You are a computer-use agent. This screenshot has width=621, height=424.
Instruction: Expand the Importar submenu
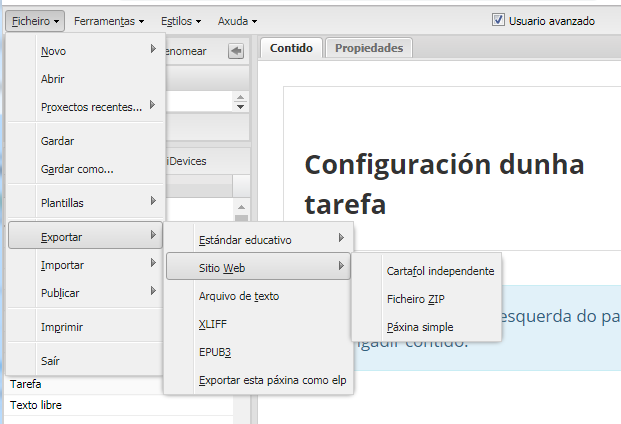[x=86, y=265]
